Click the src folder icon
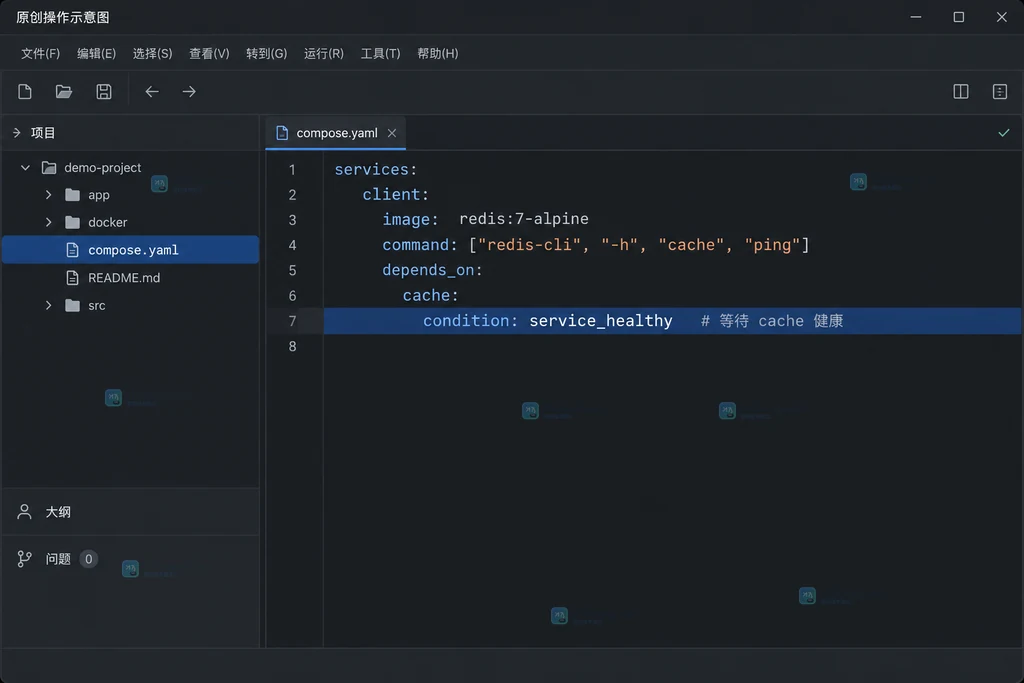The height and width of the screenshot is (683, 1024). pos(72,306)
